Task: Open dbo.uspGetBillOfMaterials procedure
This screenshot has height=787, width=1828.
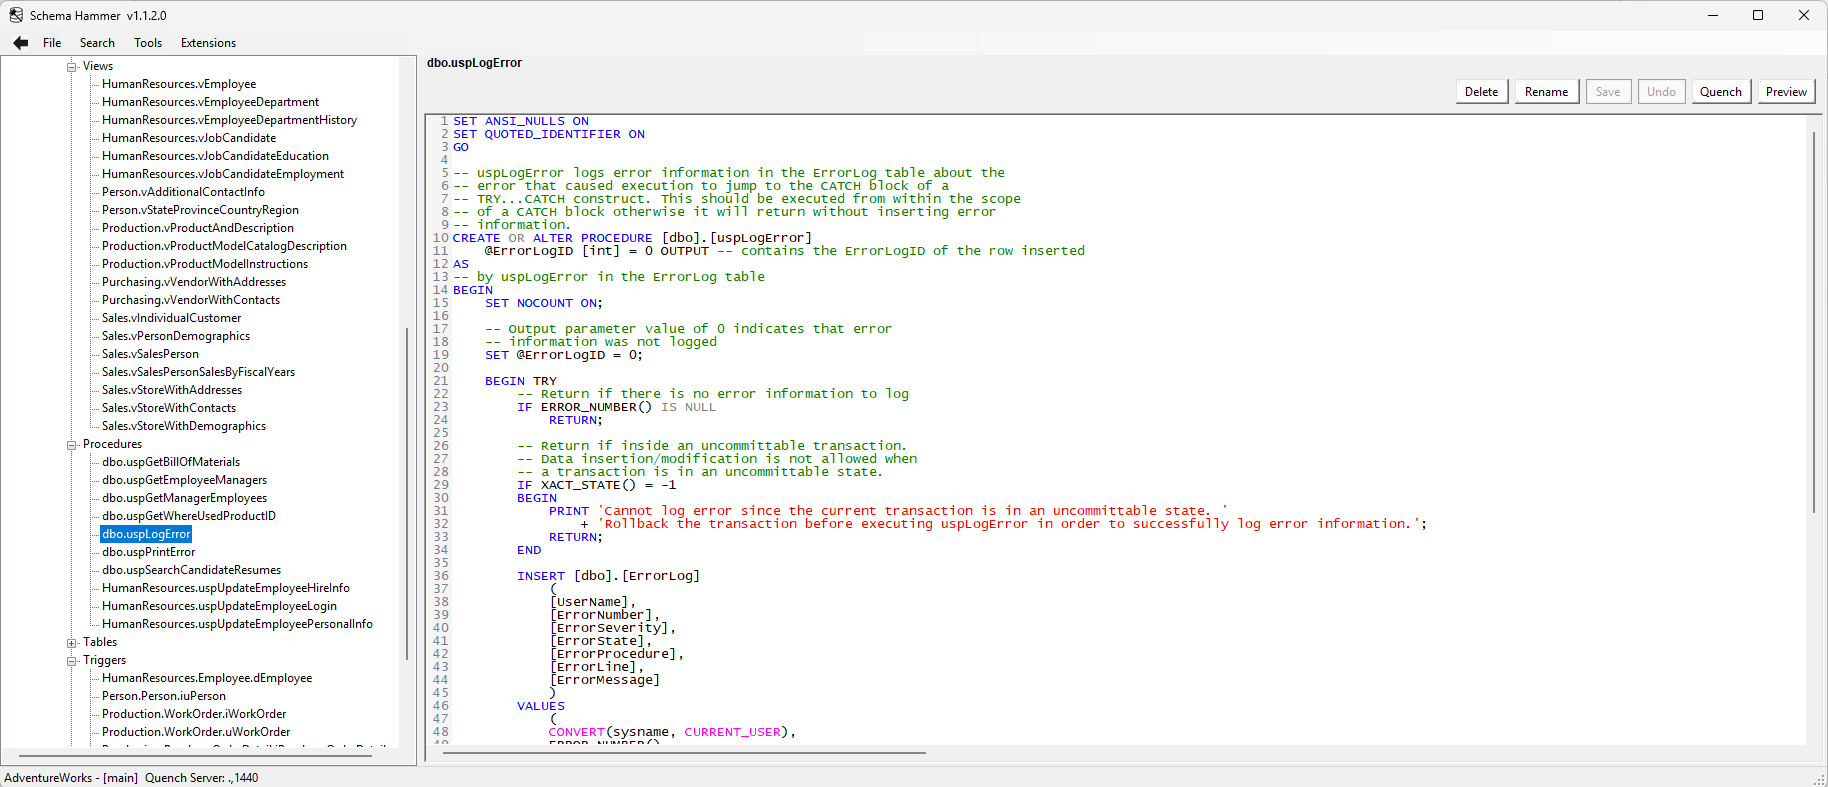Action: tap(171, 462)
